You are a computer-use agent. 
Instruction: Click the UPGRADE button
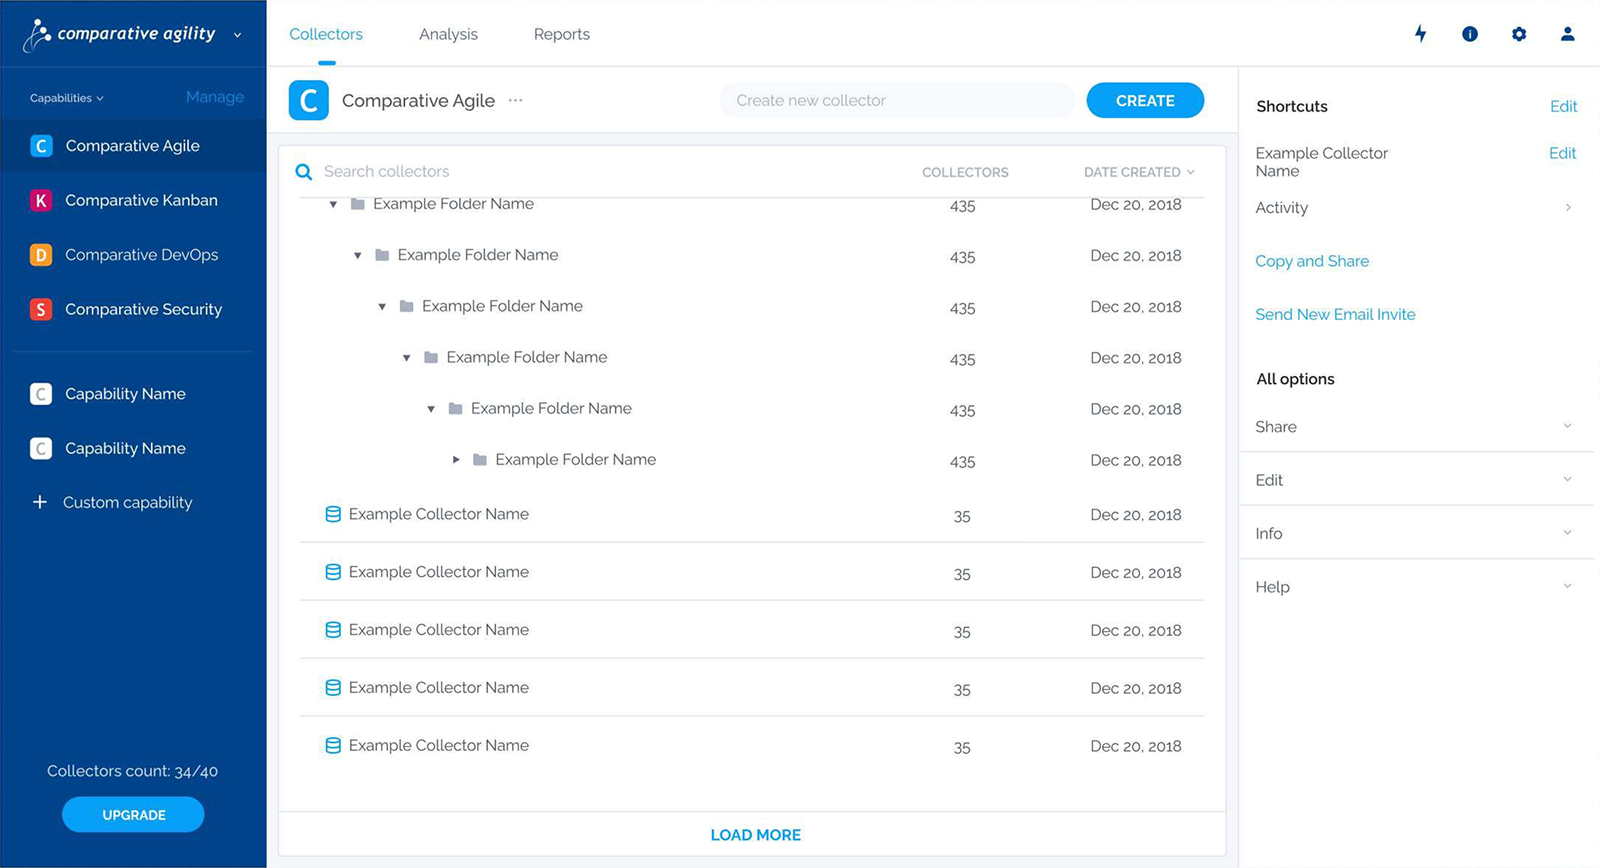[x=133, y=815]
